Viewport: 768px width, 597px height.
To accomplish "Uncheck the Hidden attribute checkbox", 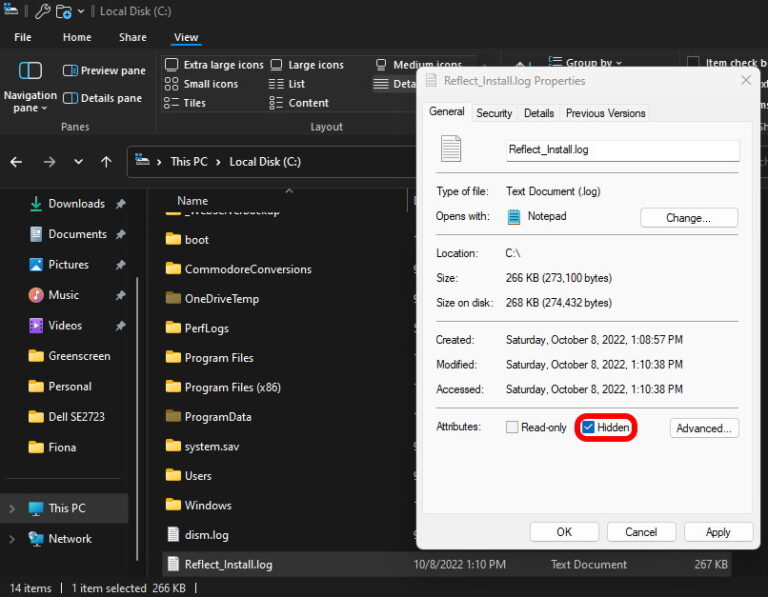I will [589, 428].
